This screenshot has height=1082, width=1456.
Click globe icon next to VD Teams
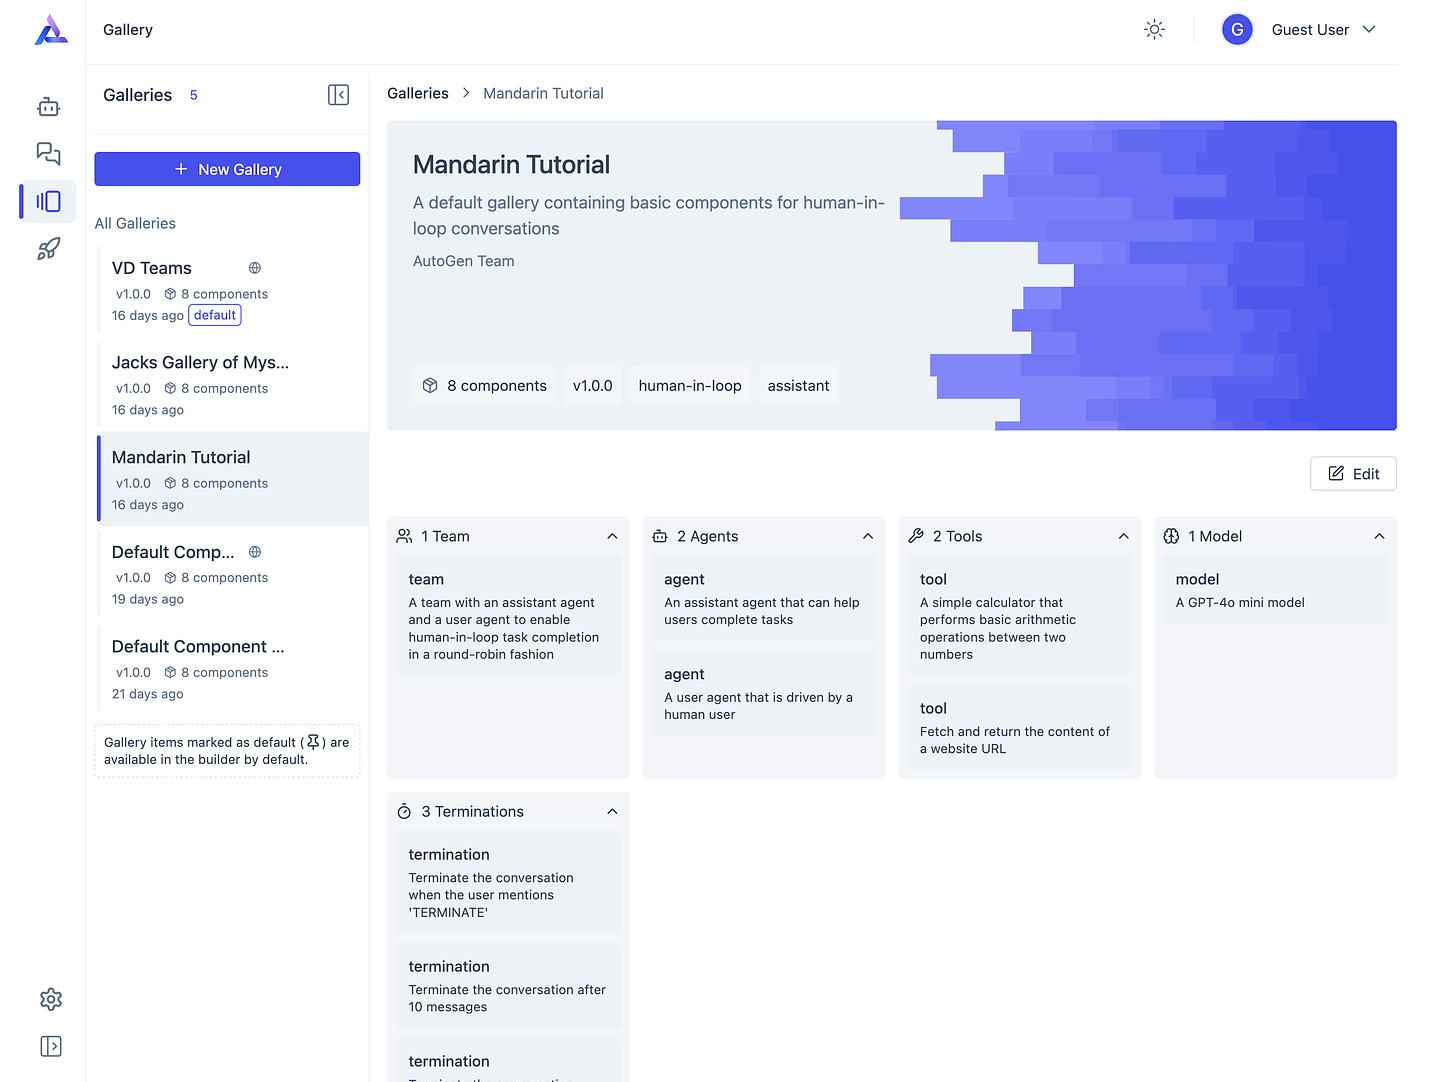tap(255, 268)
